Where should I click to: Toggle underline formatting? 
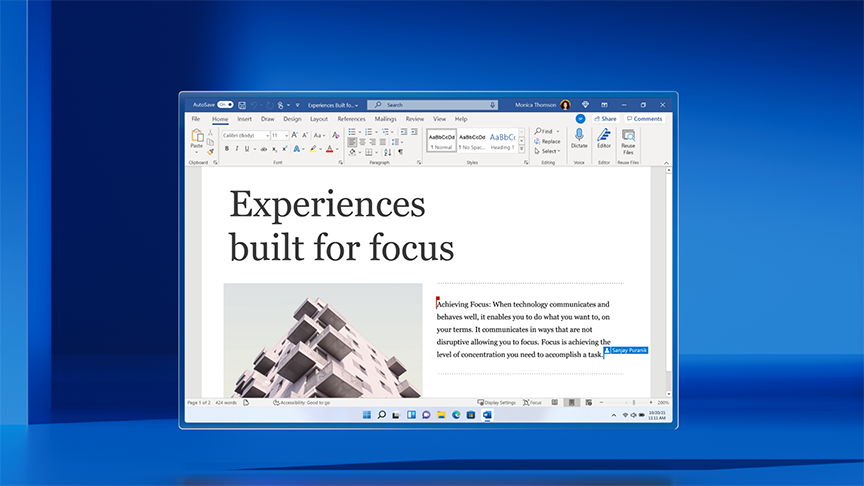pos(247,149)
